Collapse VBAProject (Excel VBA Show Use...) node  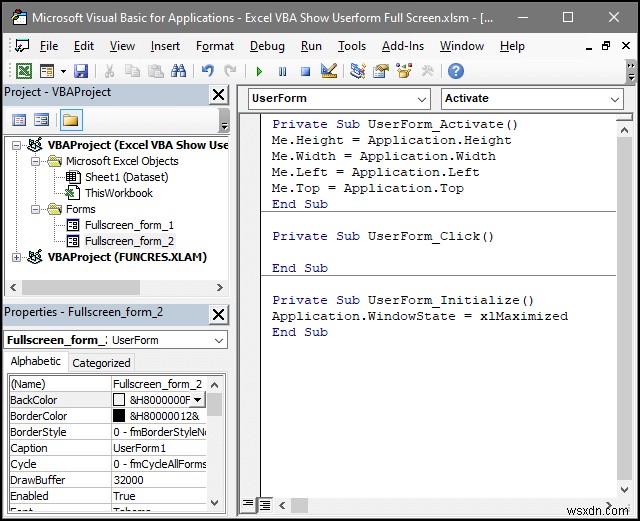click(x=16, y=145)
